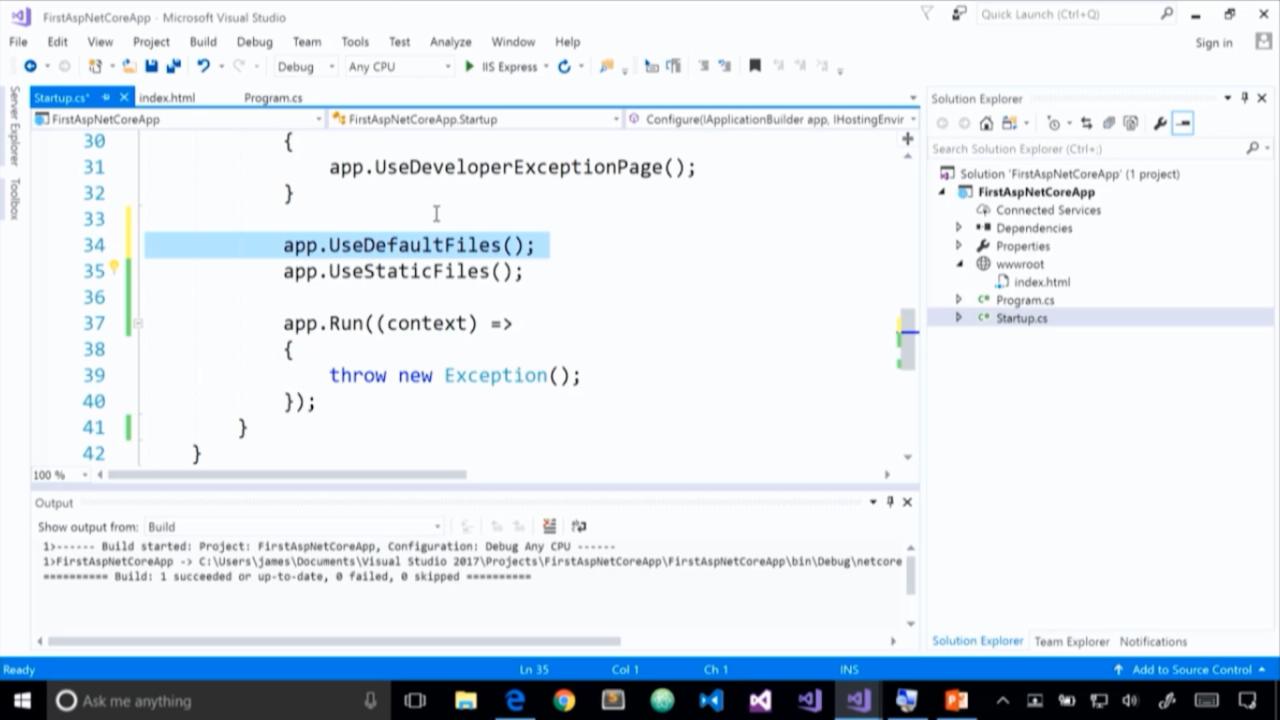Open the Edit menu

coord(58,42)
